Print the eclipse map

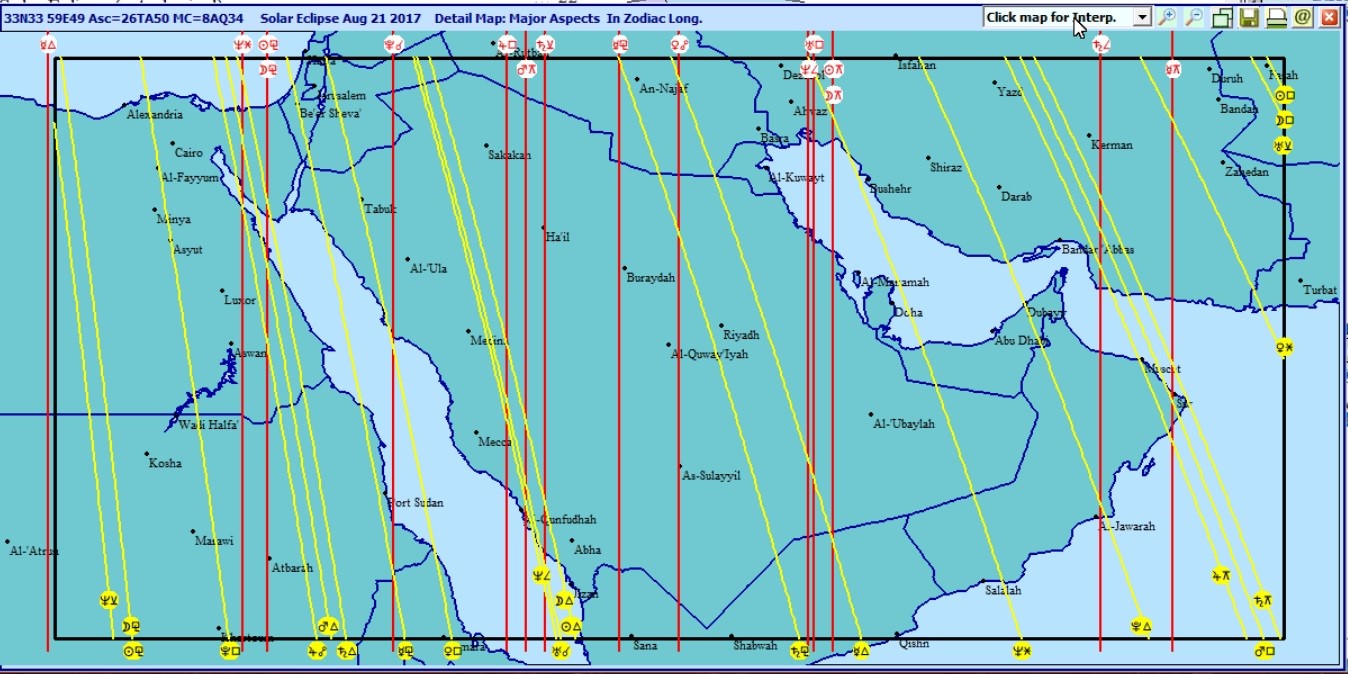pos(1276,18)
